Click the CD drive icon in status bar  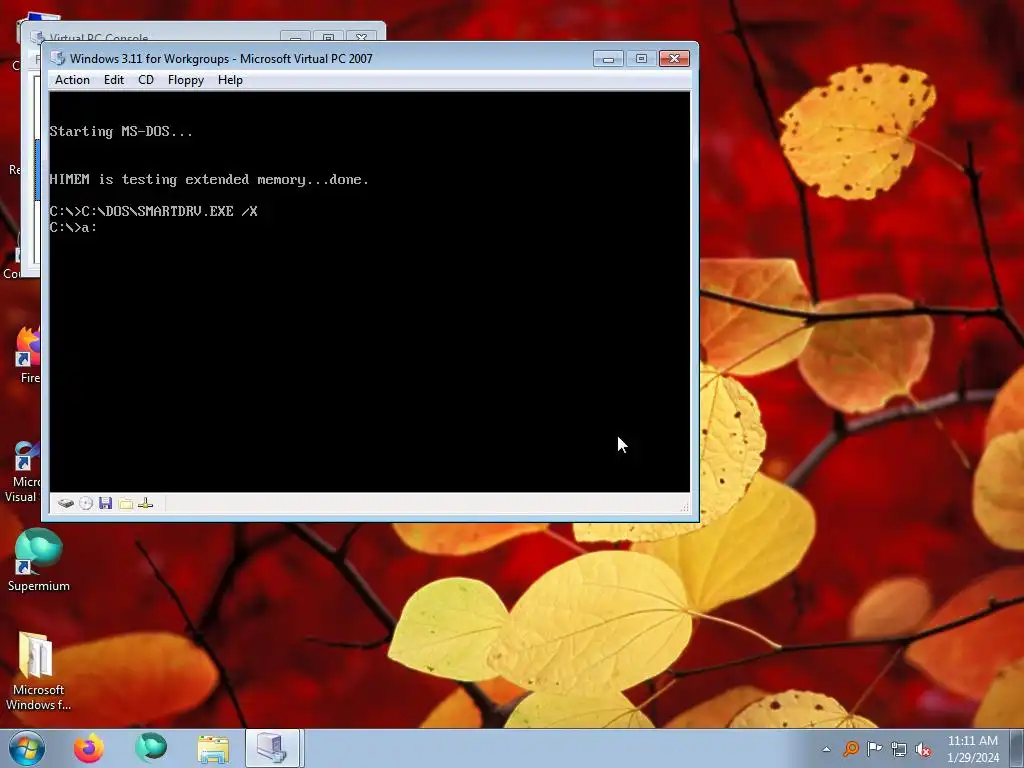tap(86, 504)
